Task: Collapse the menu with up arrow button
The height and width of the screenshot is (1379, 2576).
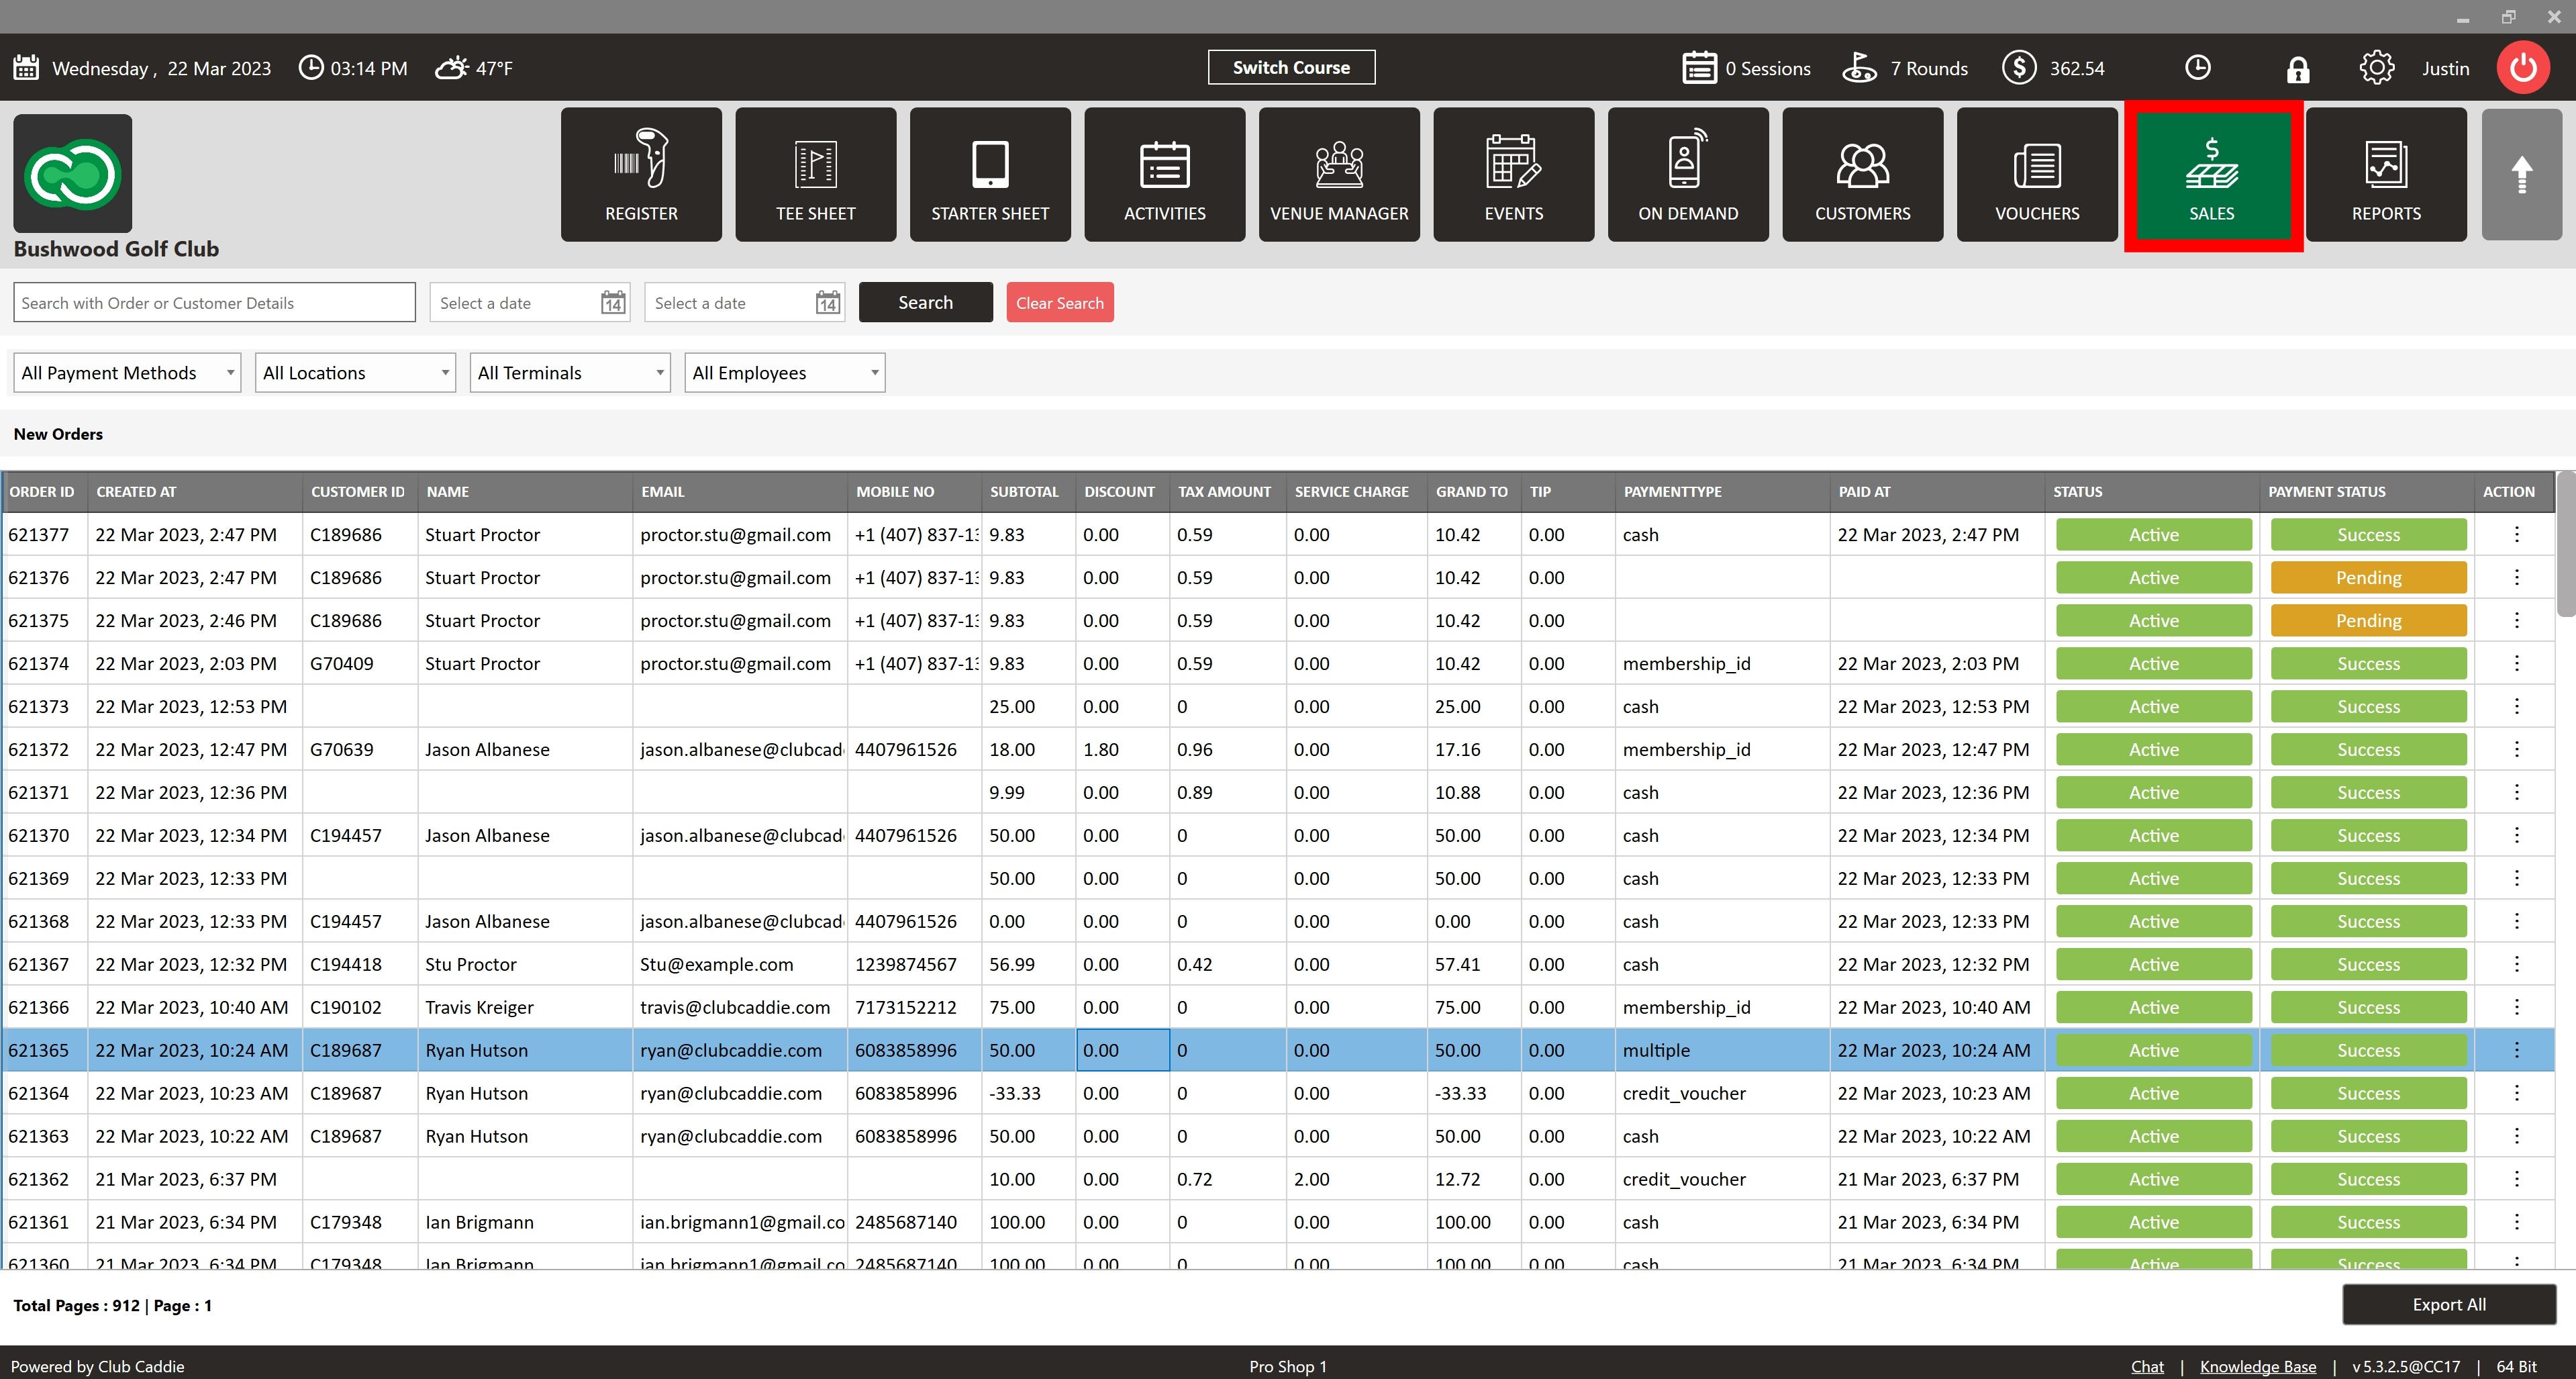Action: (x=2521, y=175)
